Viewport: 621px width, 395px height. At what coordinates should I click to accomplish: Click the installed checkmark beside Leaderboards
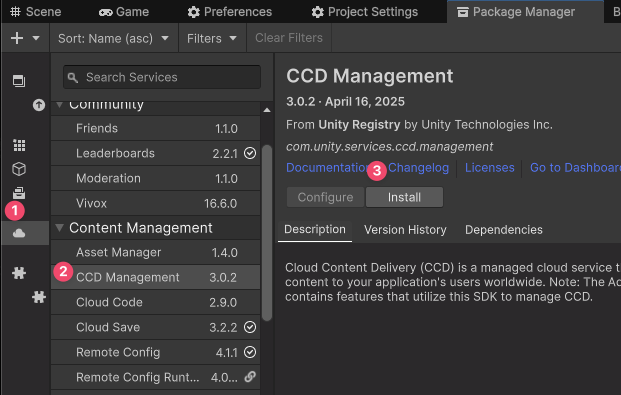click(250, 153)
